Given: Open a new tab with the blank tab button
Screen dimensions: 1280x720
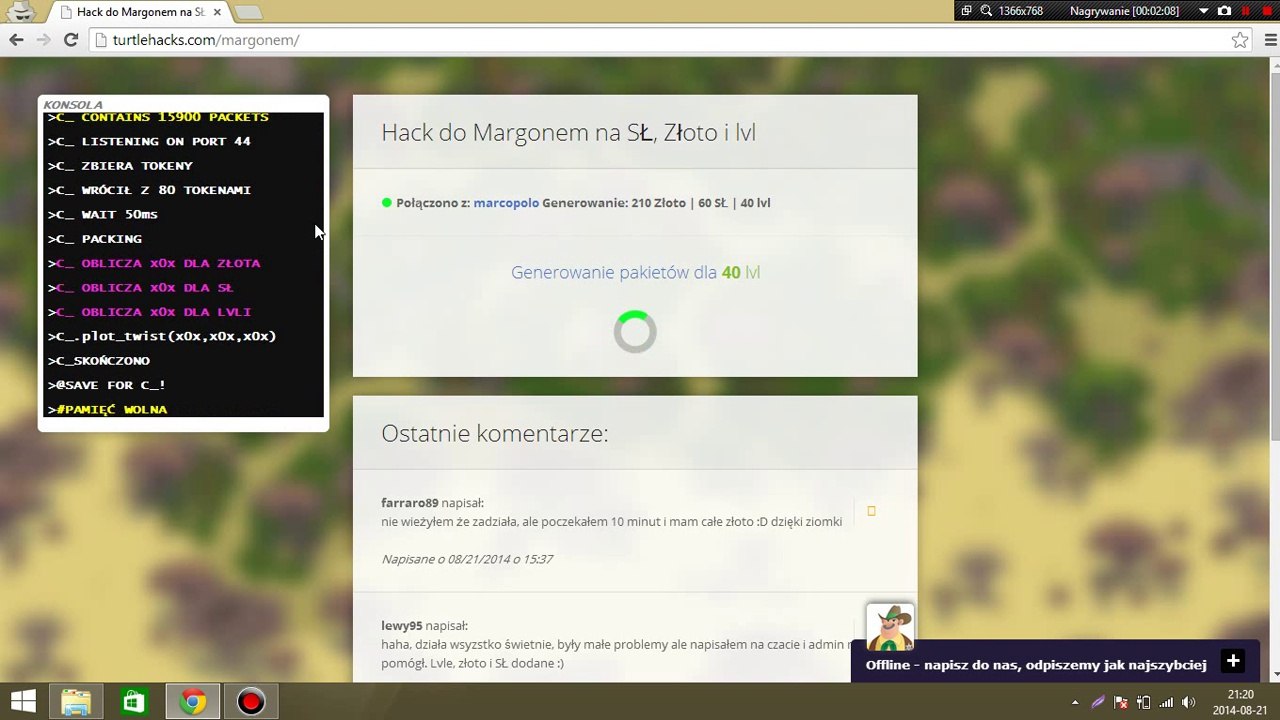Looking at the screenshot, I should pos(248,12).
